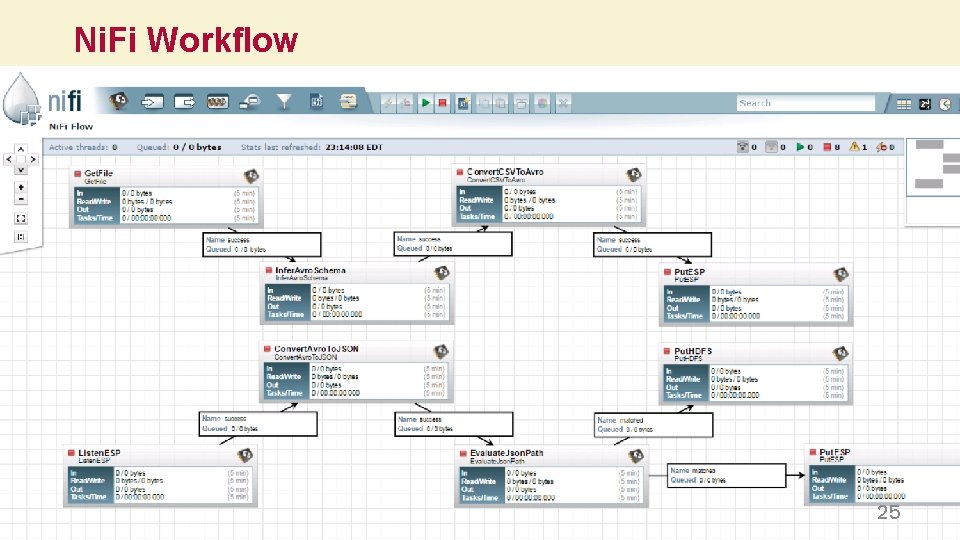Click the 'Queued: 0 / 0 bytes' status text
960x540 pixels.
pos(179,147)
